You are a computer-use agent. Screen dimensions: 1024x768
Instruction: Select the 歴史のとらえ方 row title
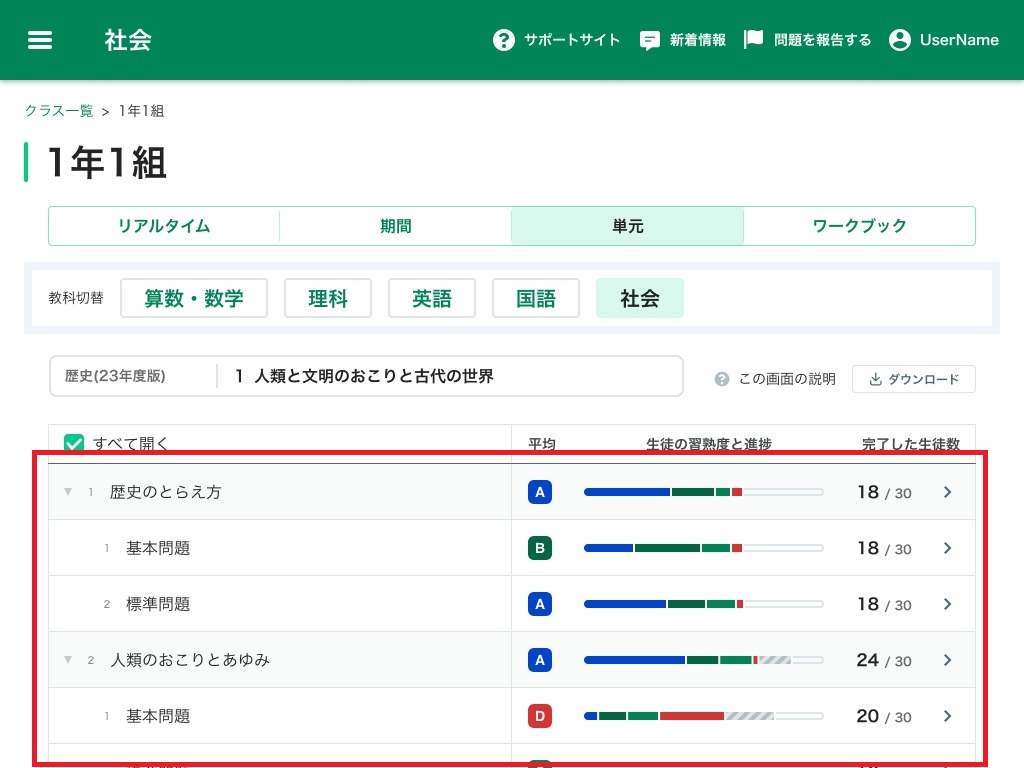tap(165, 492)
